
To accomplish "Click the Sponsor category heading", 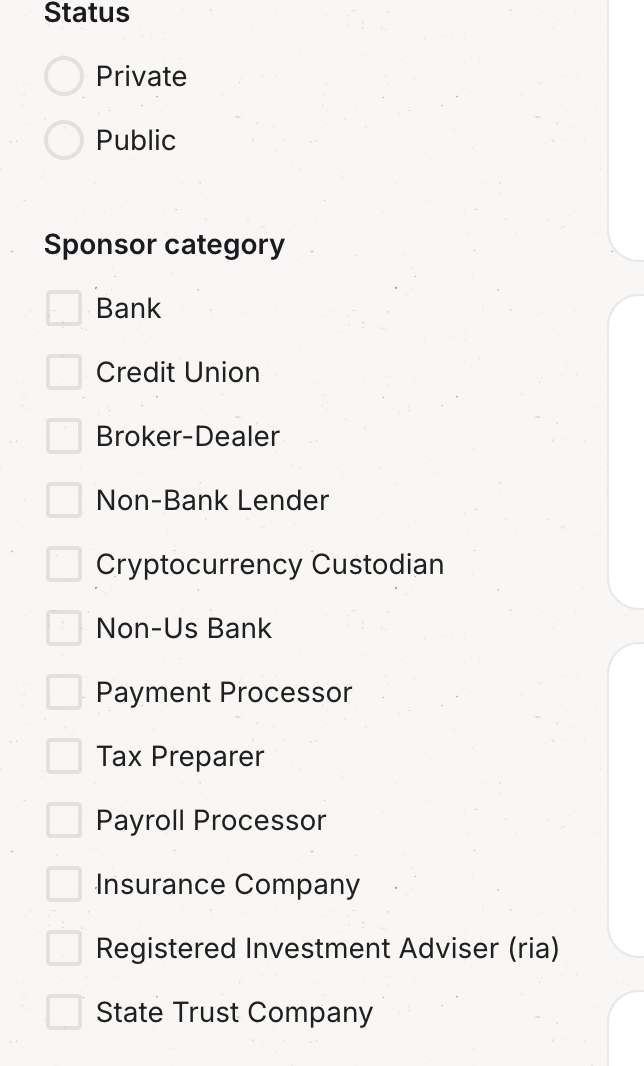I will click(x=164, y=244).
